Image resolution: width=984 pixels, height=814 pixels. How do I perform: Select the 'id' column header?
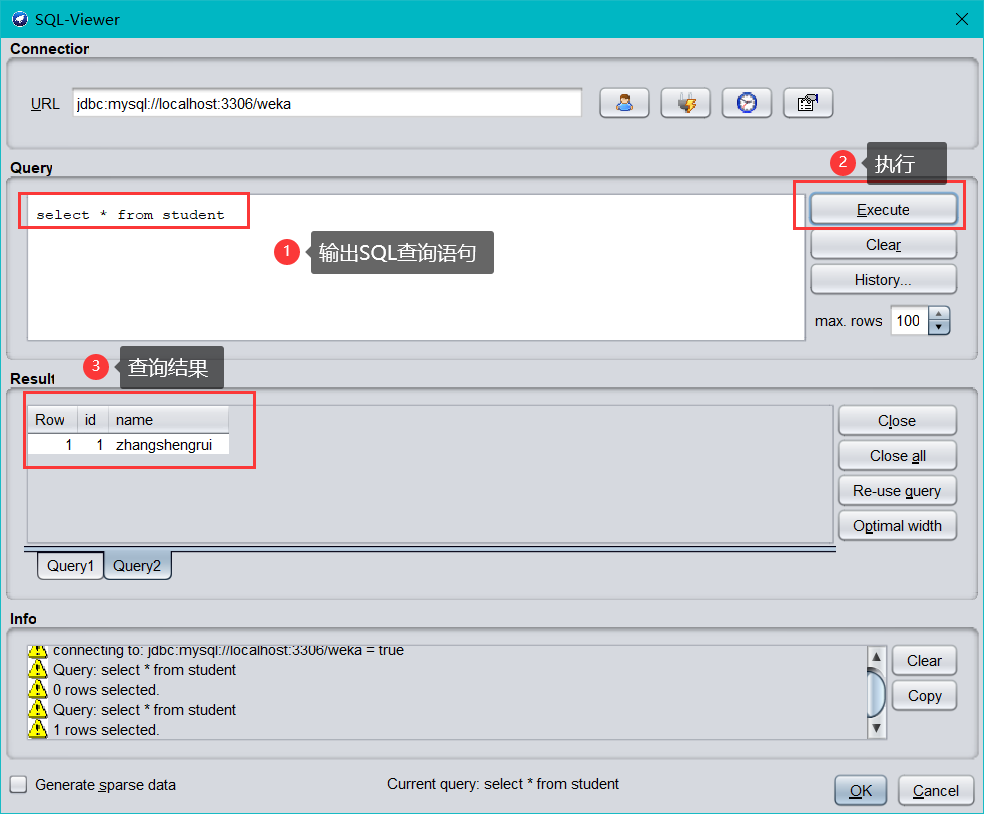coord(92,419)
